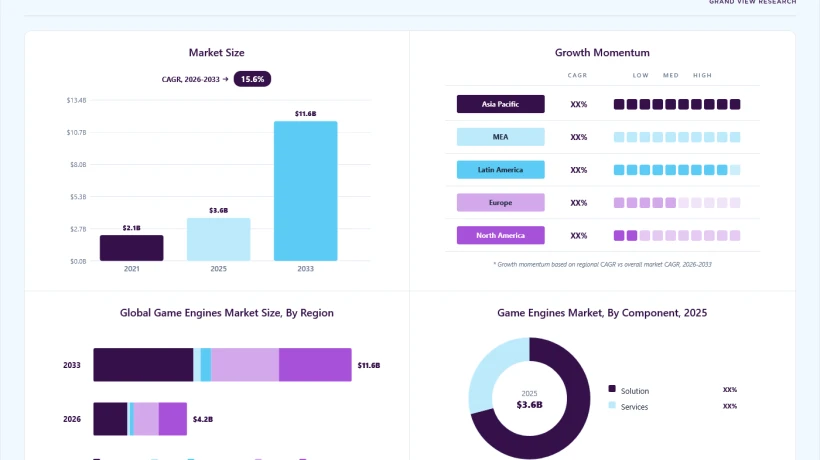
Task: Click the HIGH momentum column header
Action: click(x=702, y=75)
